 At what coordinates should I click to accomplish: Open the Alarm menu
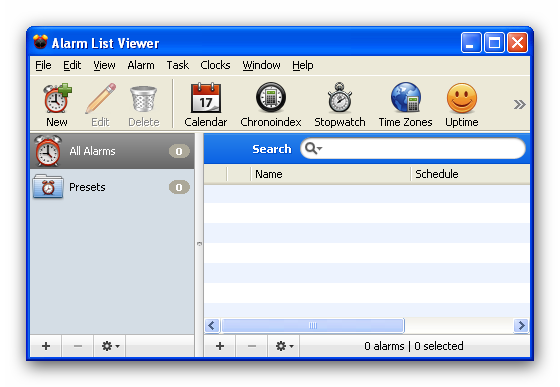(x=141, y=65)
